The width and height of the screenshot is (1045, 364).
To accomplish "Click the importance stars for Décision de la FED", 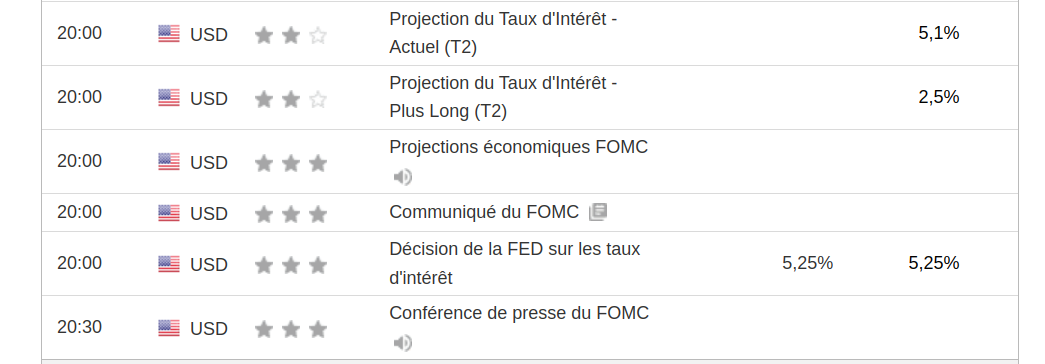I will click(x=291, y=265).
